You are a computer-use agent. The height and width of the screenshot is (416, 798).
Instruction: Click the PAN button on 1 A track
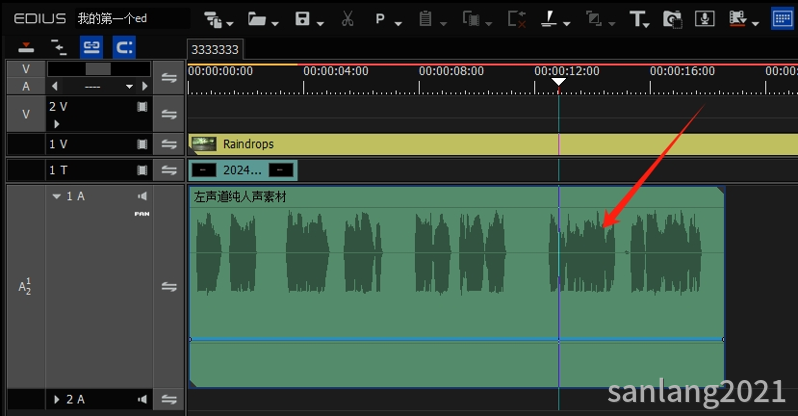(141, 214)
